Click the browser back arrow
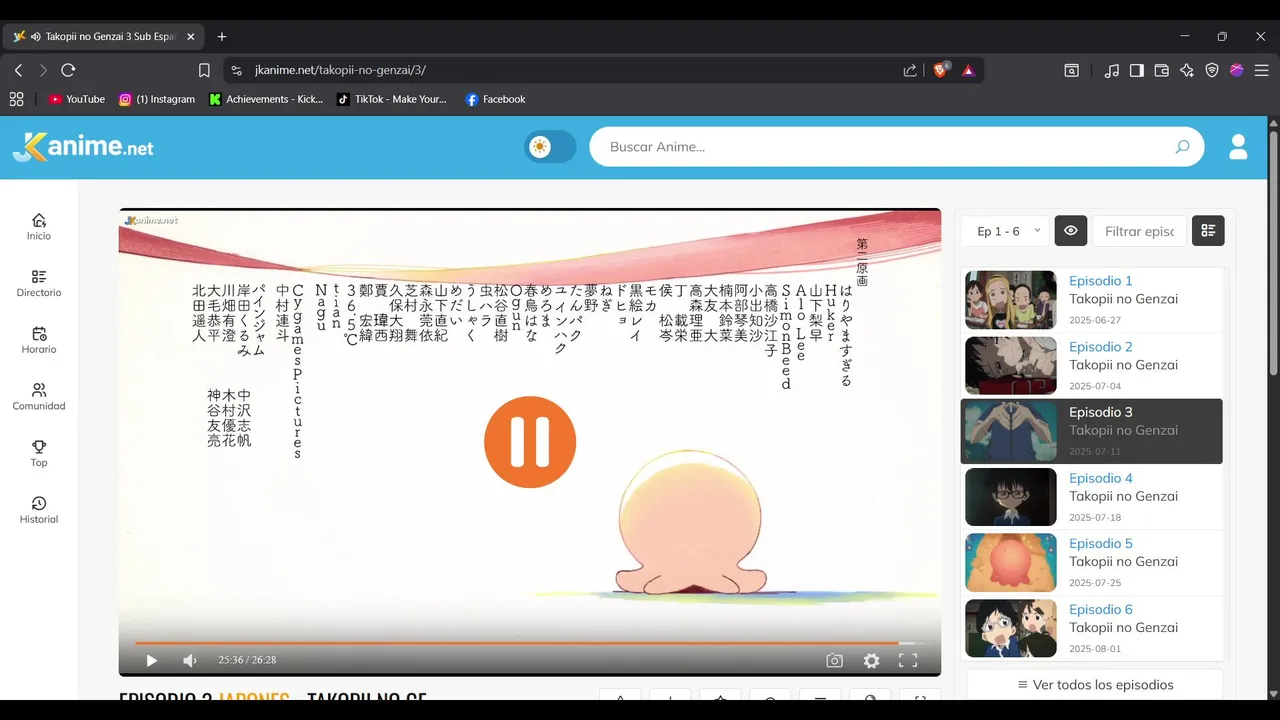 point(18,70)
